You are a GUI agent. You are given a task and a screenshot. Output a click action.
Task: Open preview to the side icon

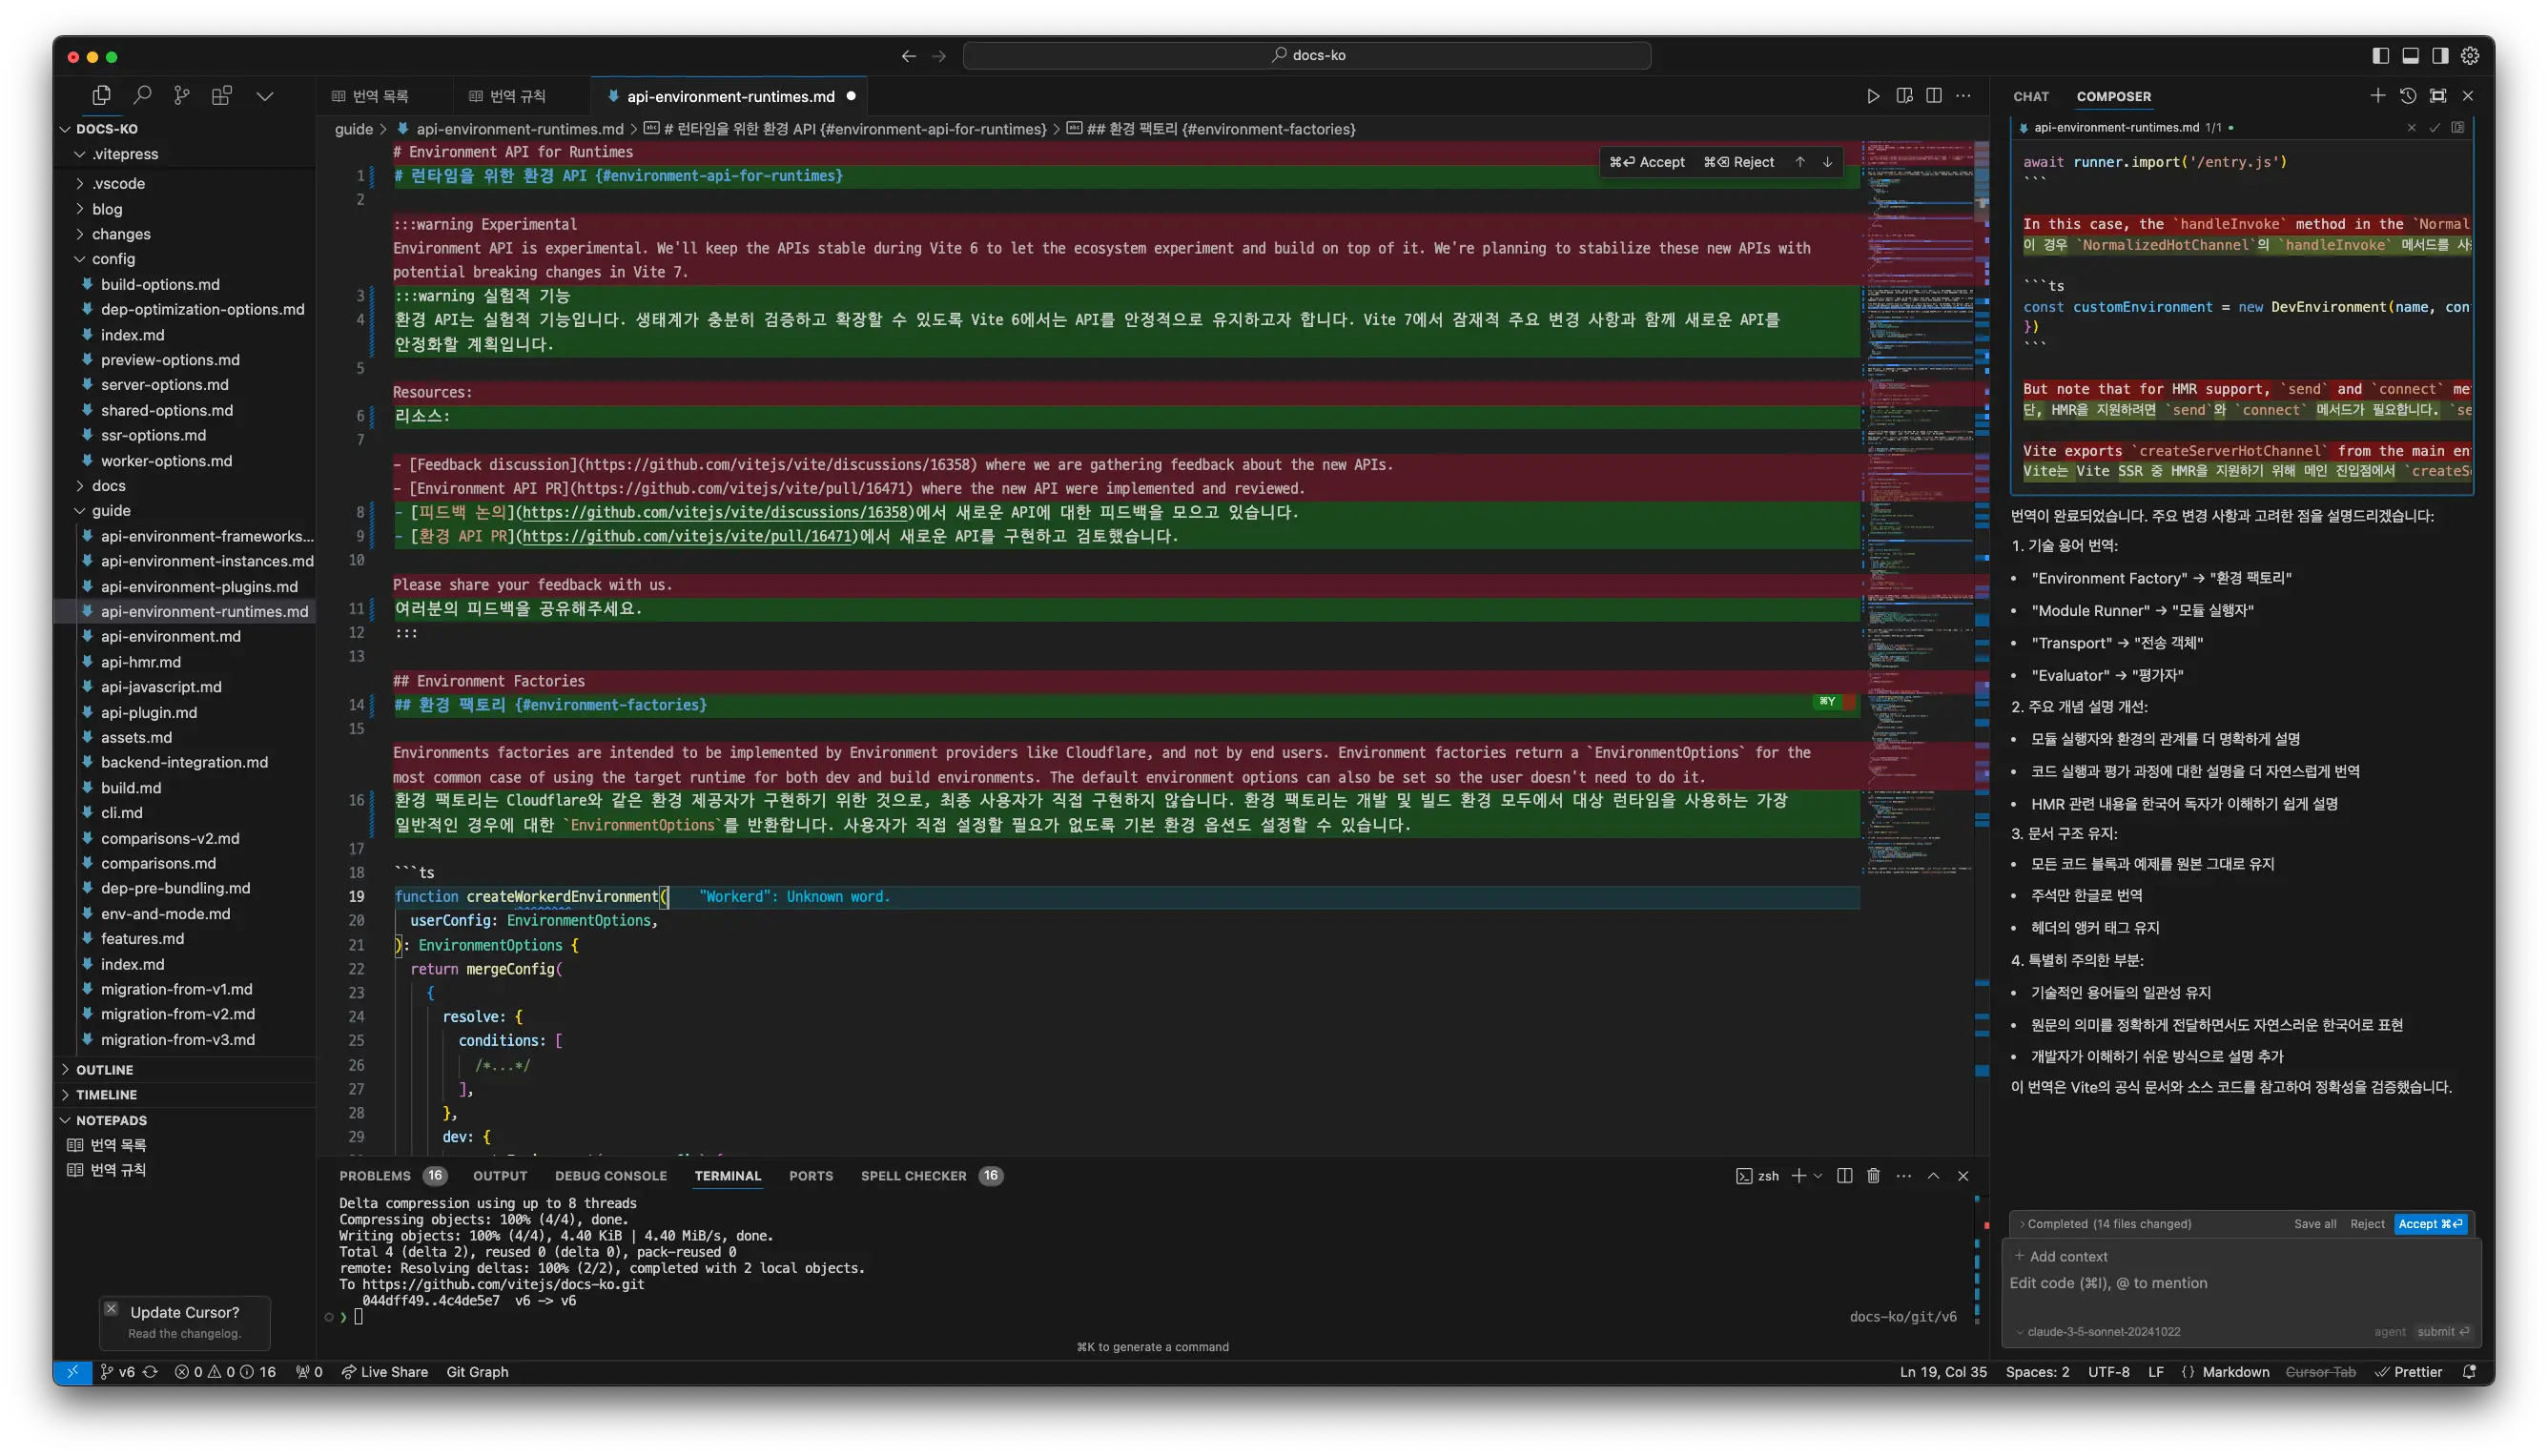pyautogui.click(x=1904, y=96)
